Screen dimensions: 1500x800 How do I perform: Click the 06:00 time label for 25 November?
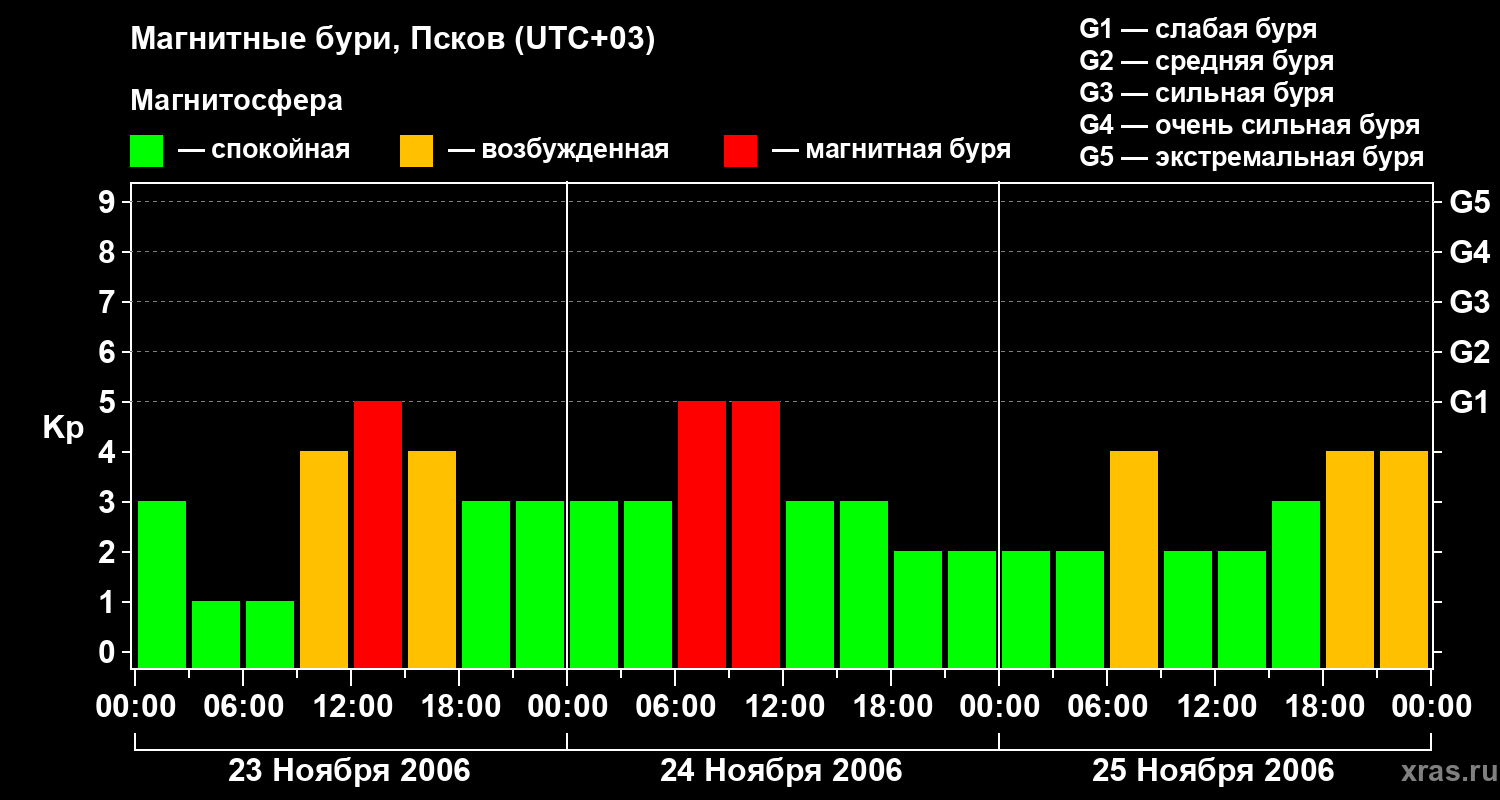[1107, 707]
